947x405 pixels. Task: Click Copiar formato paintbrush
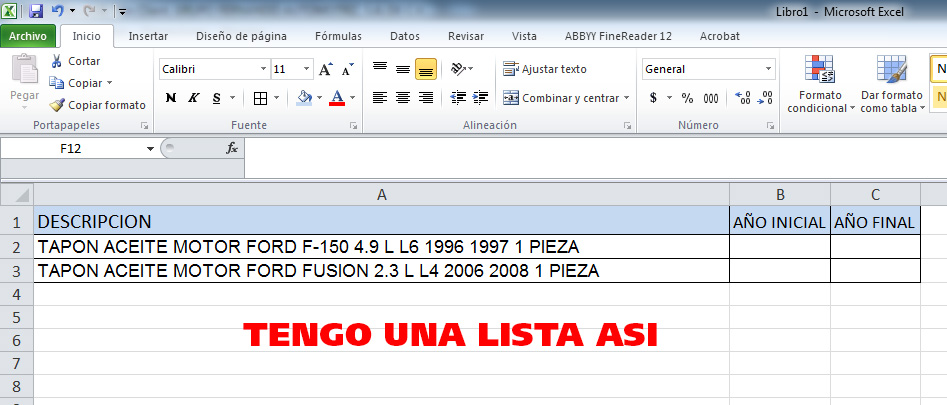coord(98,105)
